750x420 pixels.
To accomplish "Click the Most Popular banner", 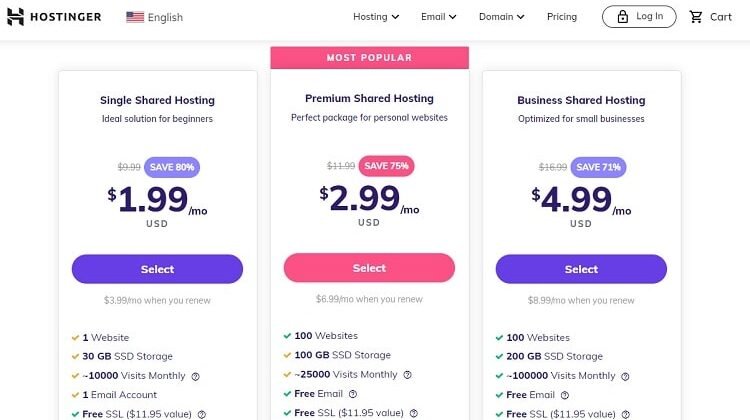I will [369, 58].
